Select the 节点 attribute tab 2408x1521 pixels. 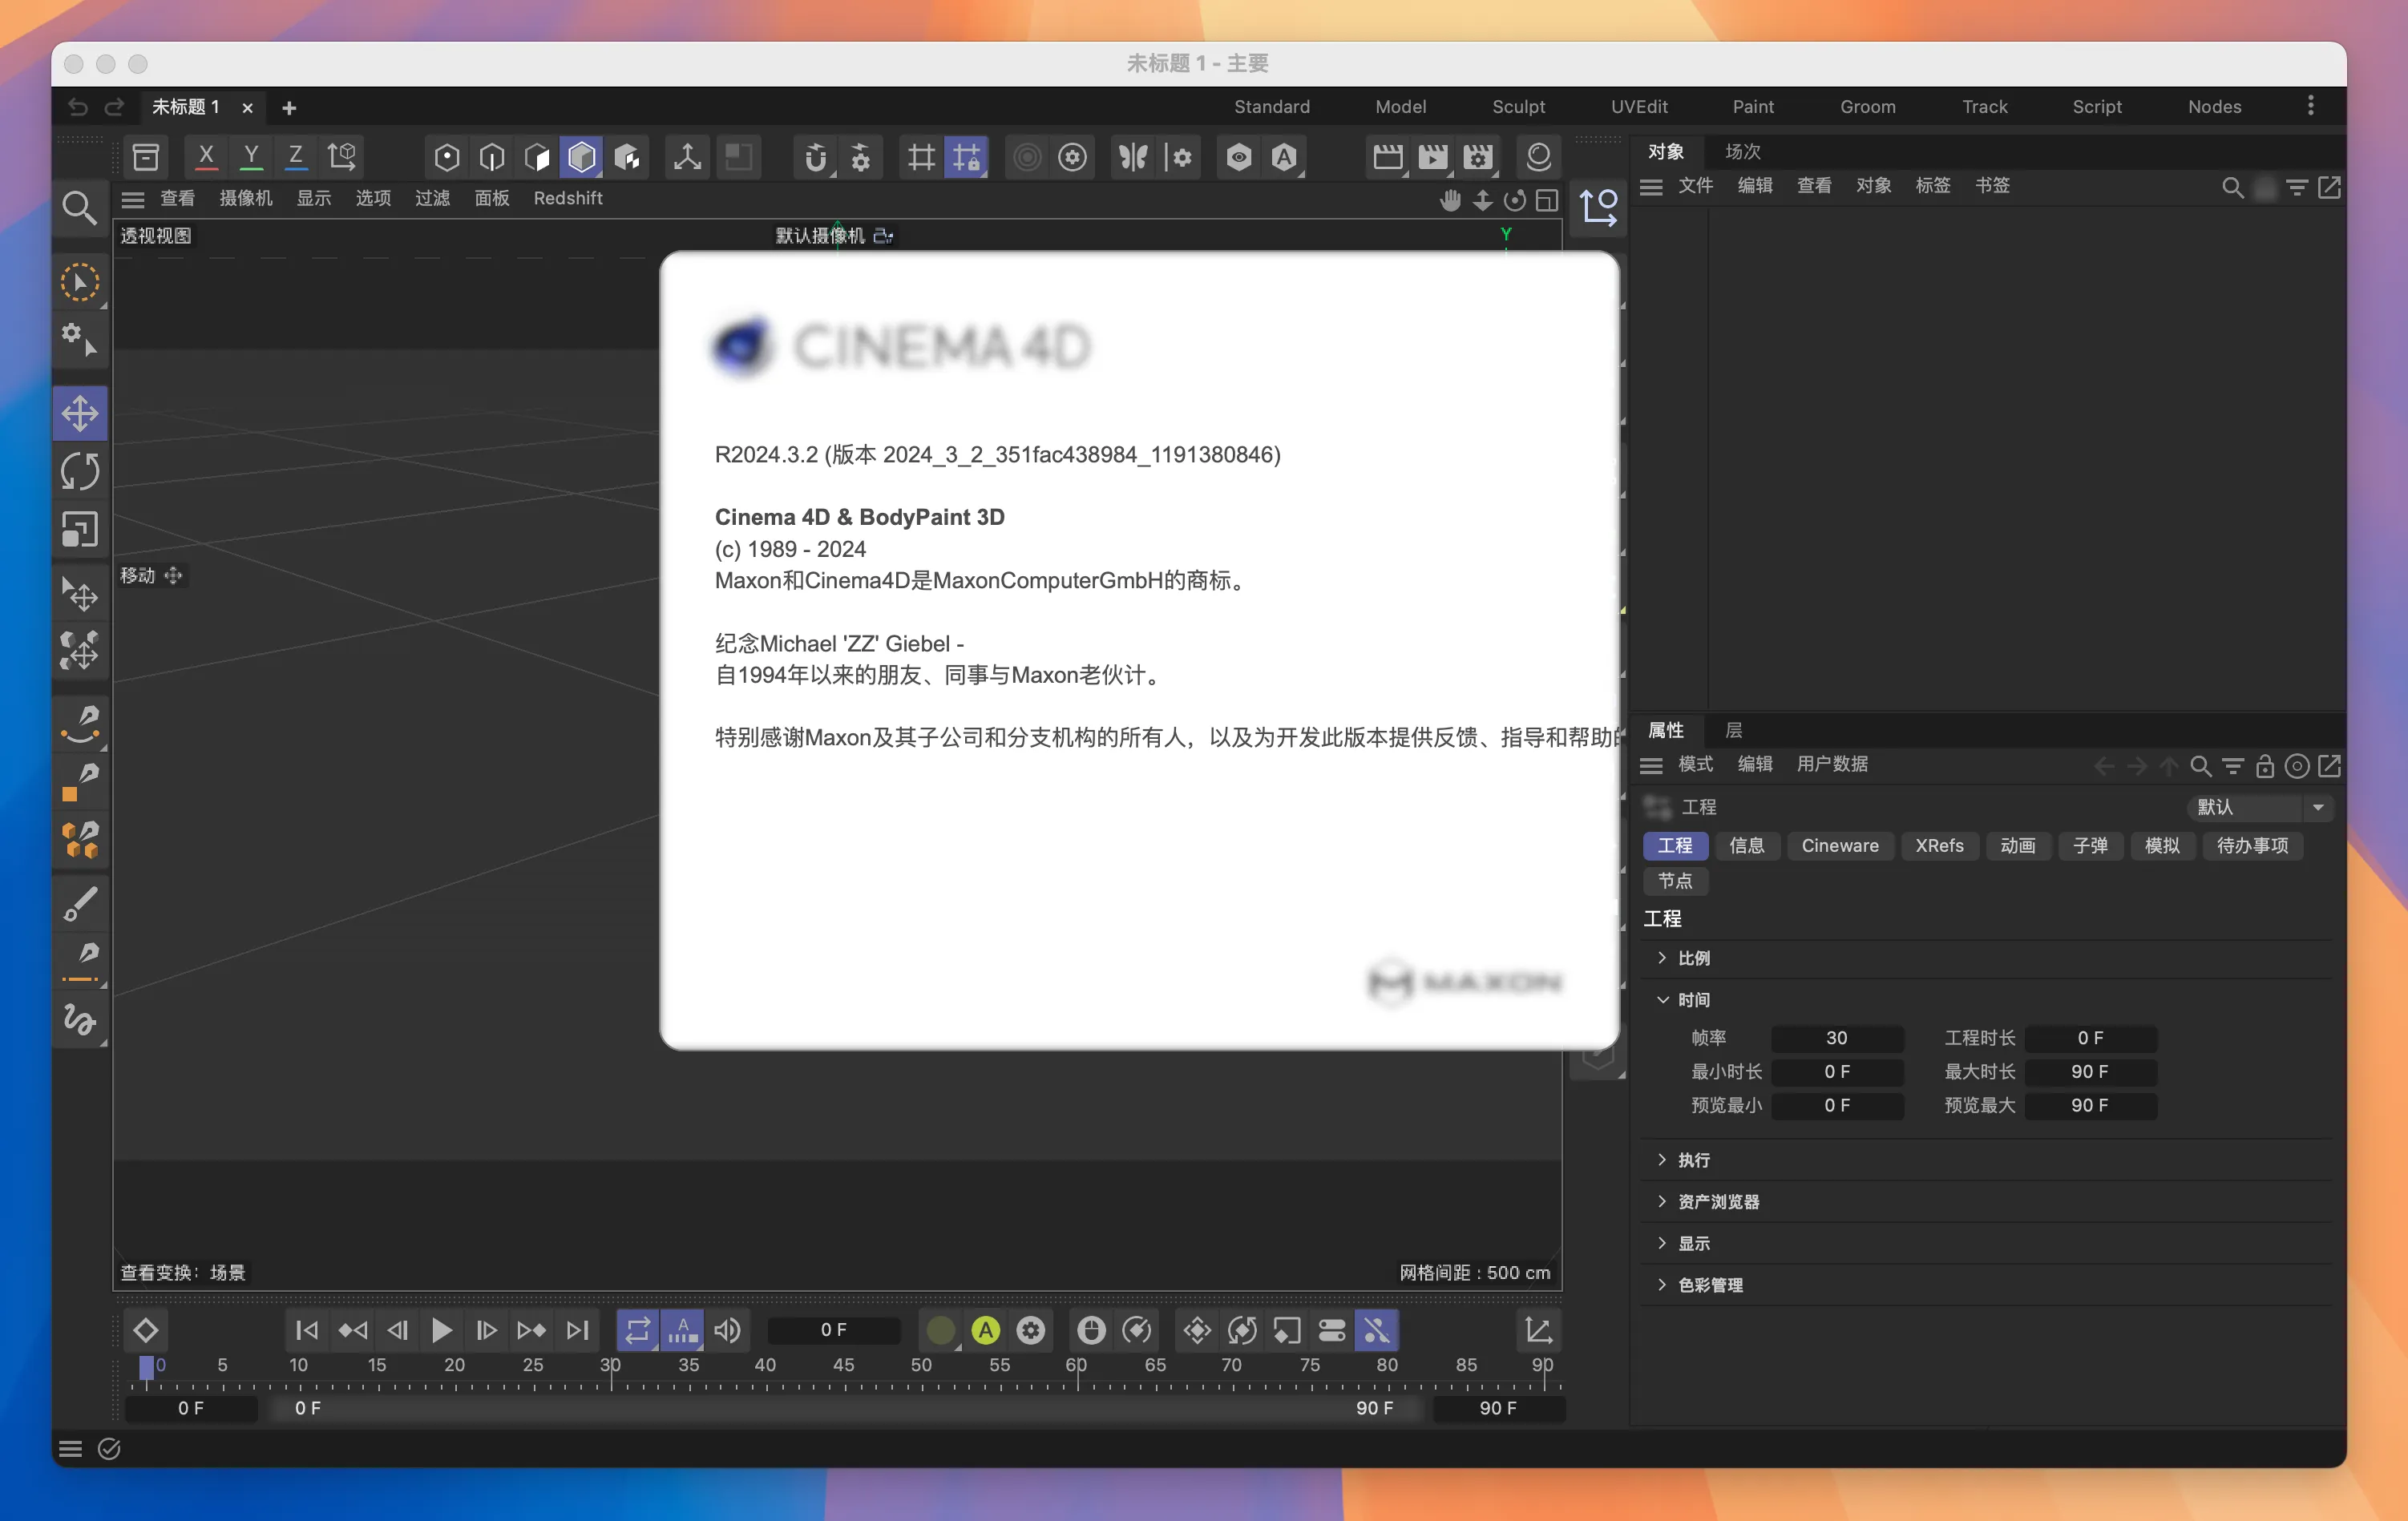[1675, 881]
